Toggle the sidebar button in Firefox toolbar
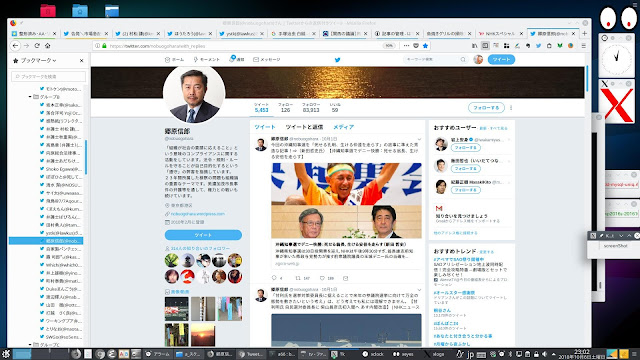Screen dimensions: 640x360 (485, 46)
